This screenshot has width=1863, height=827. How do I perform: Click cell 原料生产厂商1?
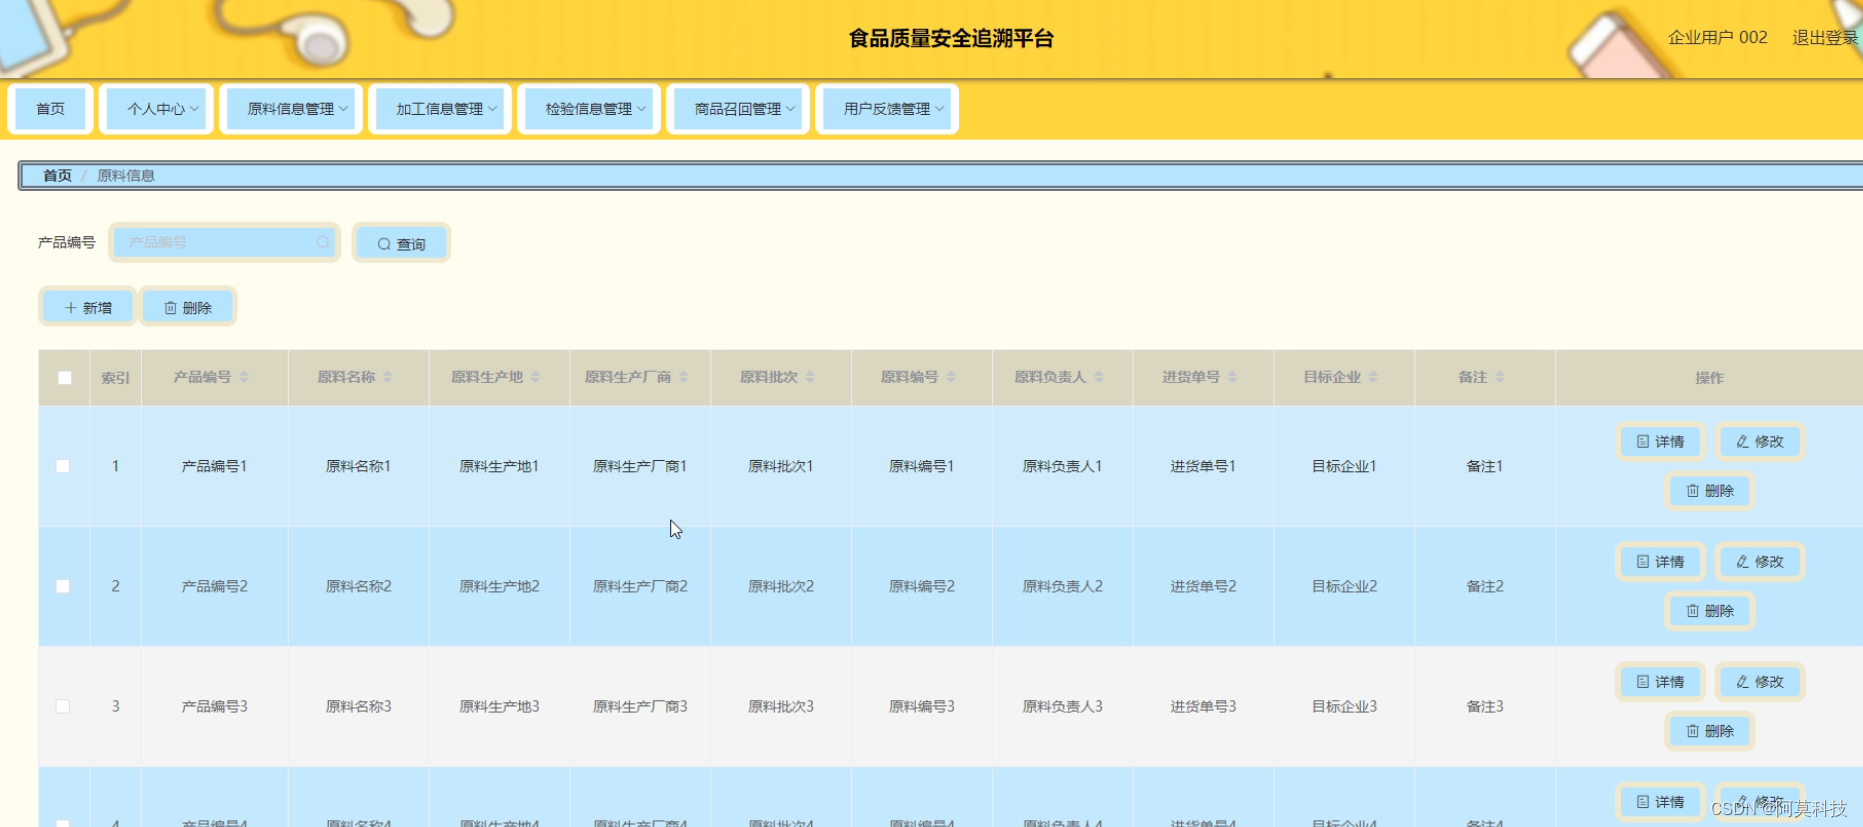640,466
